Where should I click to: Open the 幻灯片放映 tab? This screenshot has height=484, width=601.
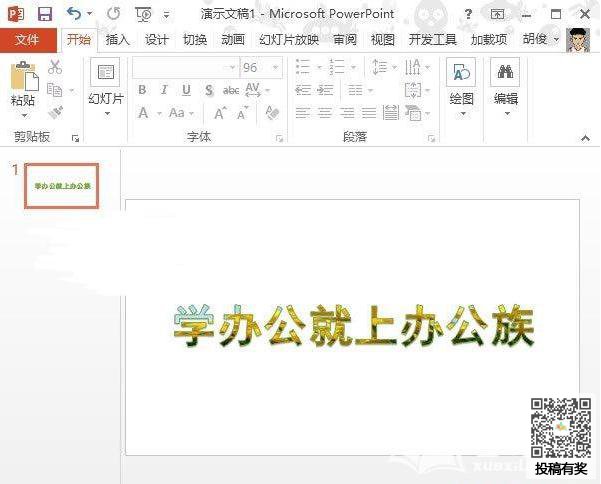pos(289,39)
